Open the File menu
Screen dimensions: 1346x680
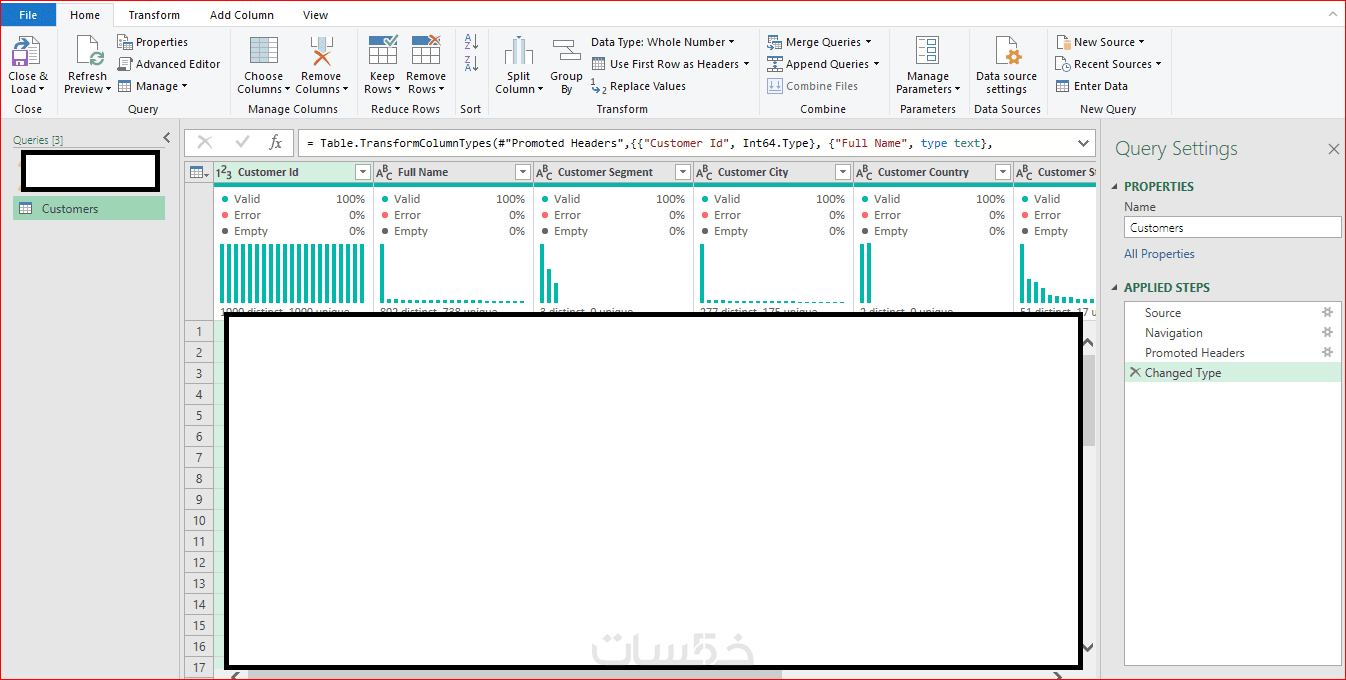pos(28,15)
